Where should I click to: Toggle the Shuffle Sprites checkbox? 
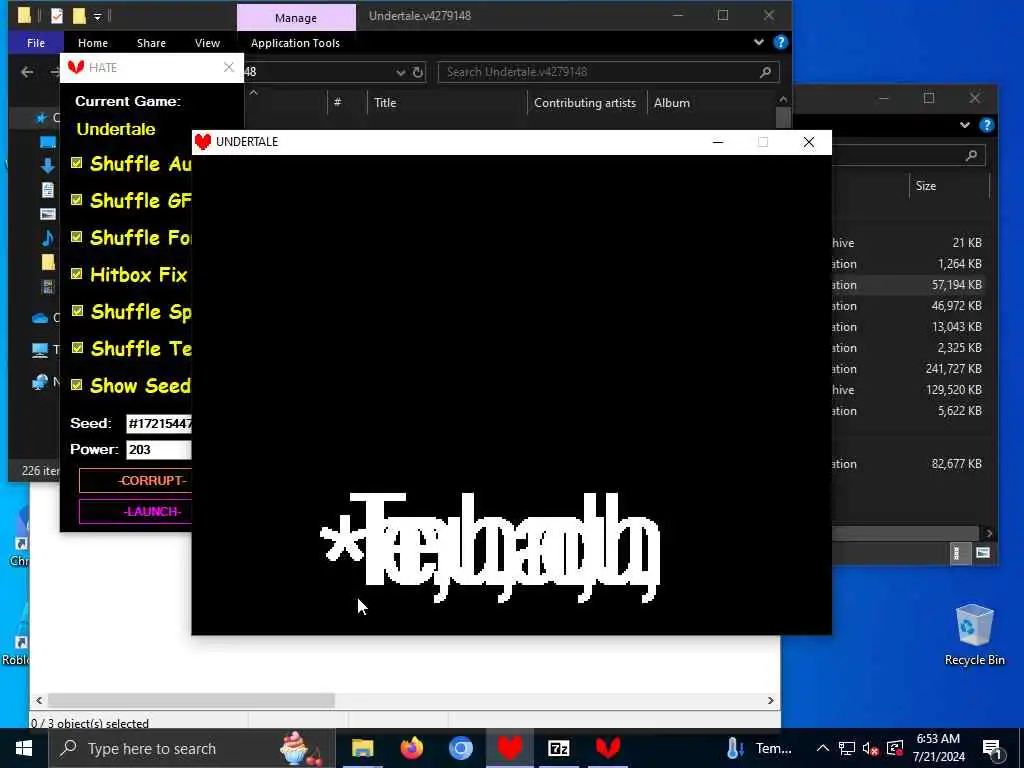(x=77, y=310)
